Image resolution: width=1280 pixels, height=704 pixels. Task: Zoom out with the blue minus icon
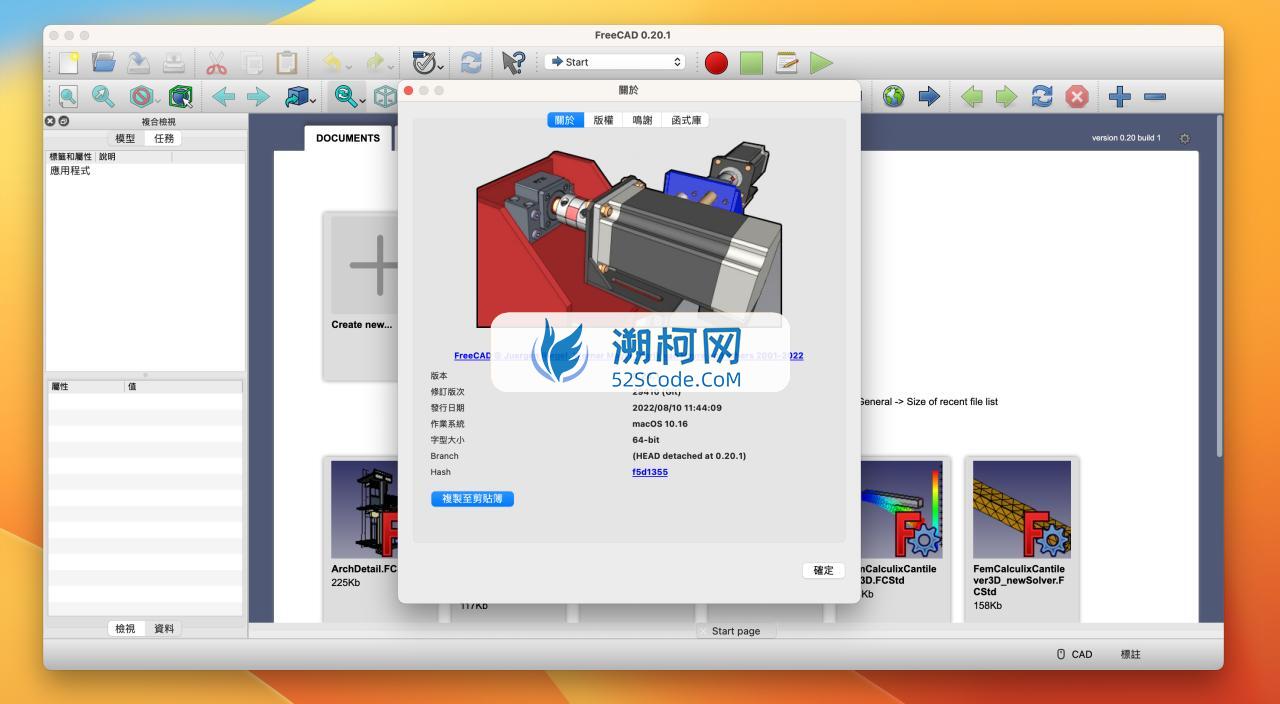(x=1155, y=96)
